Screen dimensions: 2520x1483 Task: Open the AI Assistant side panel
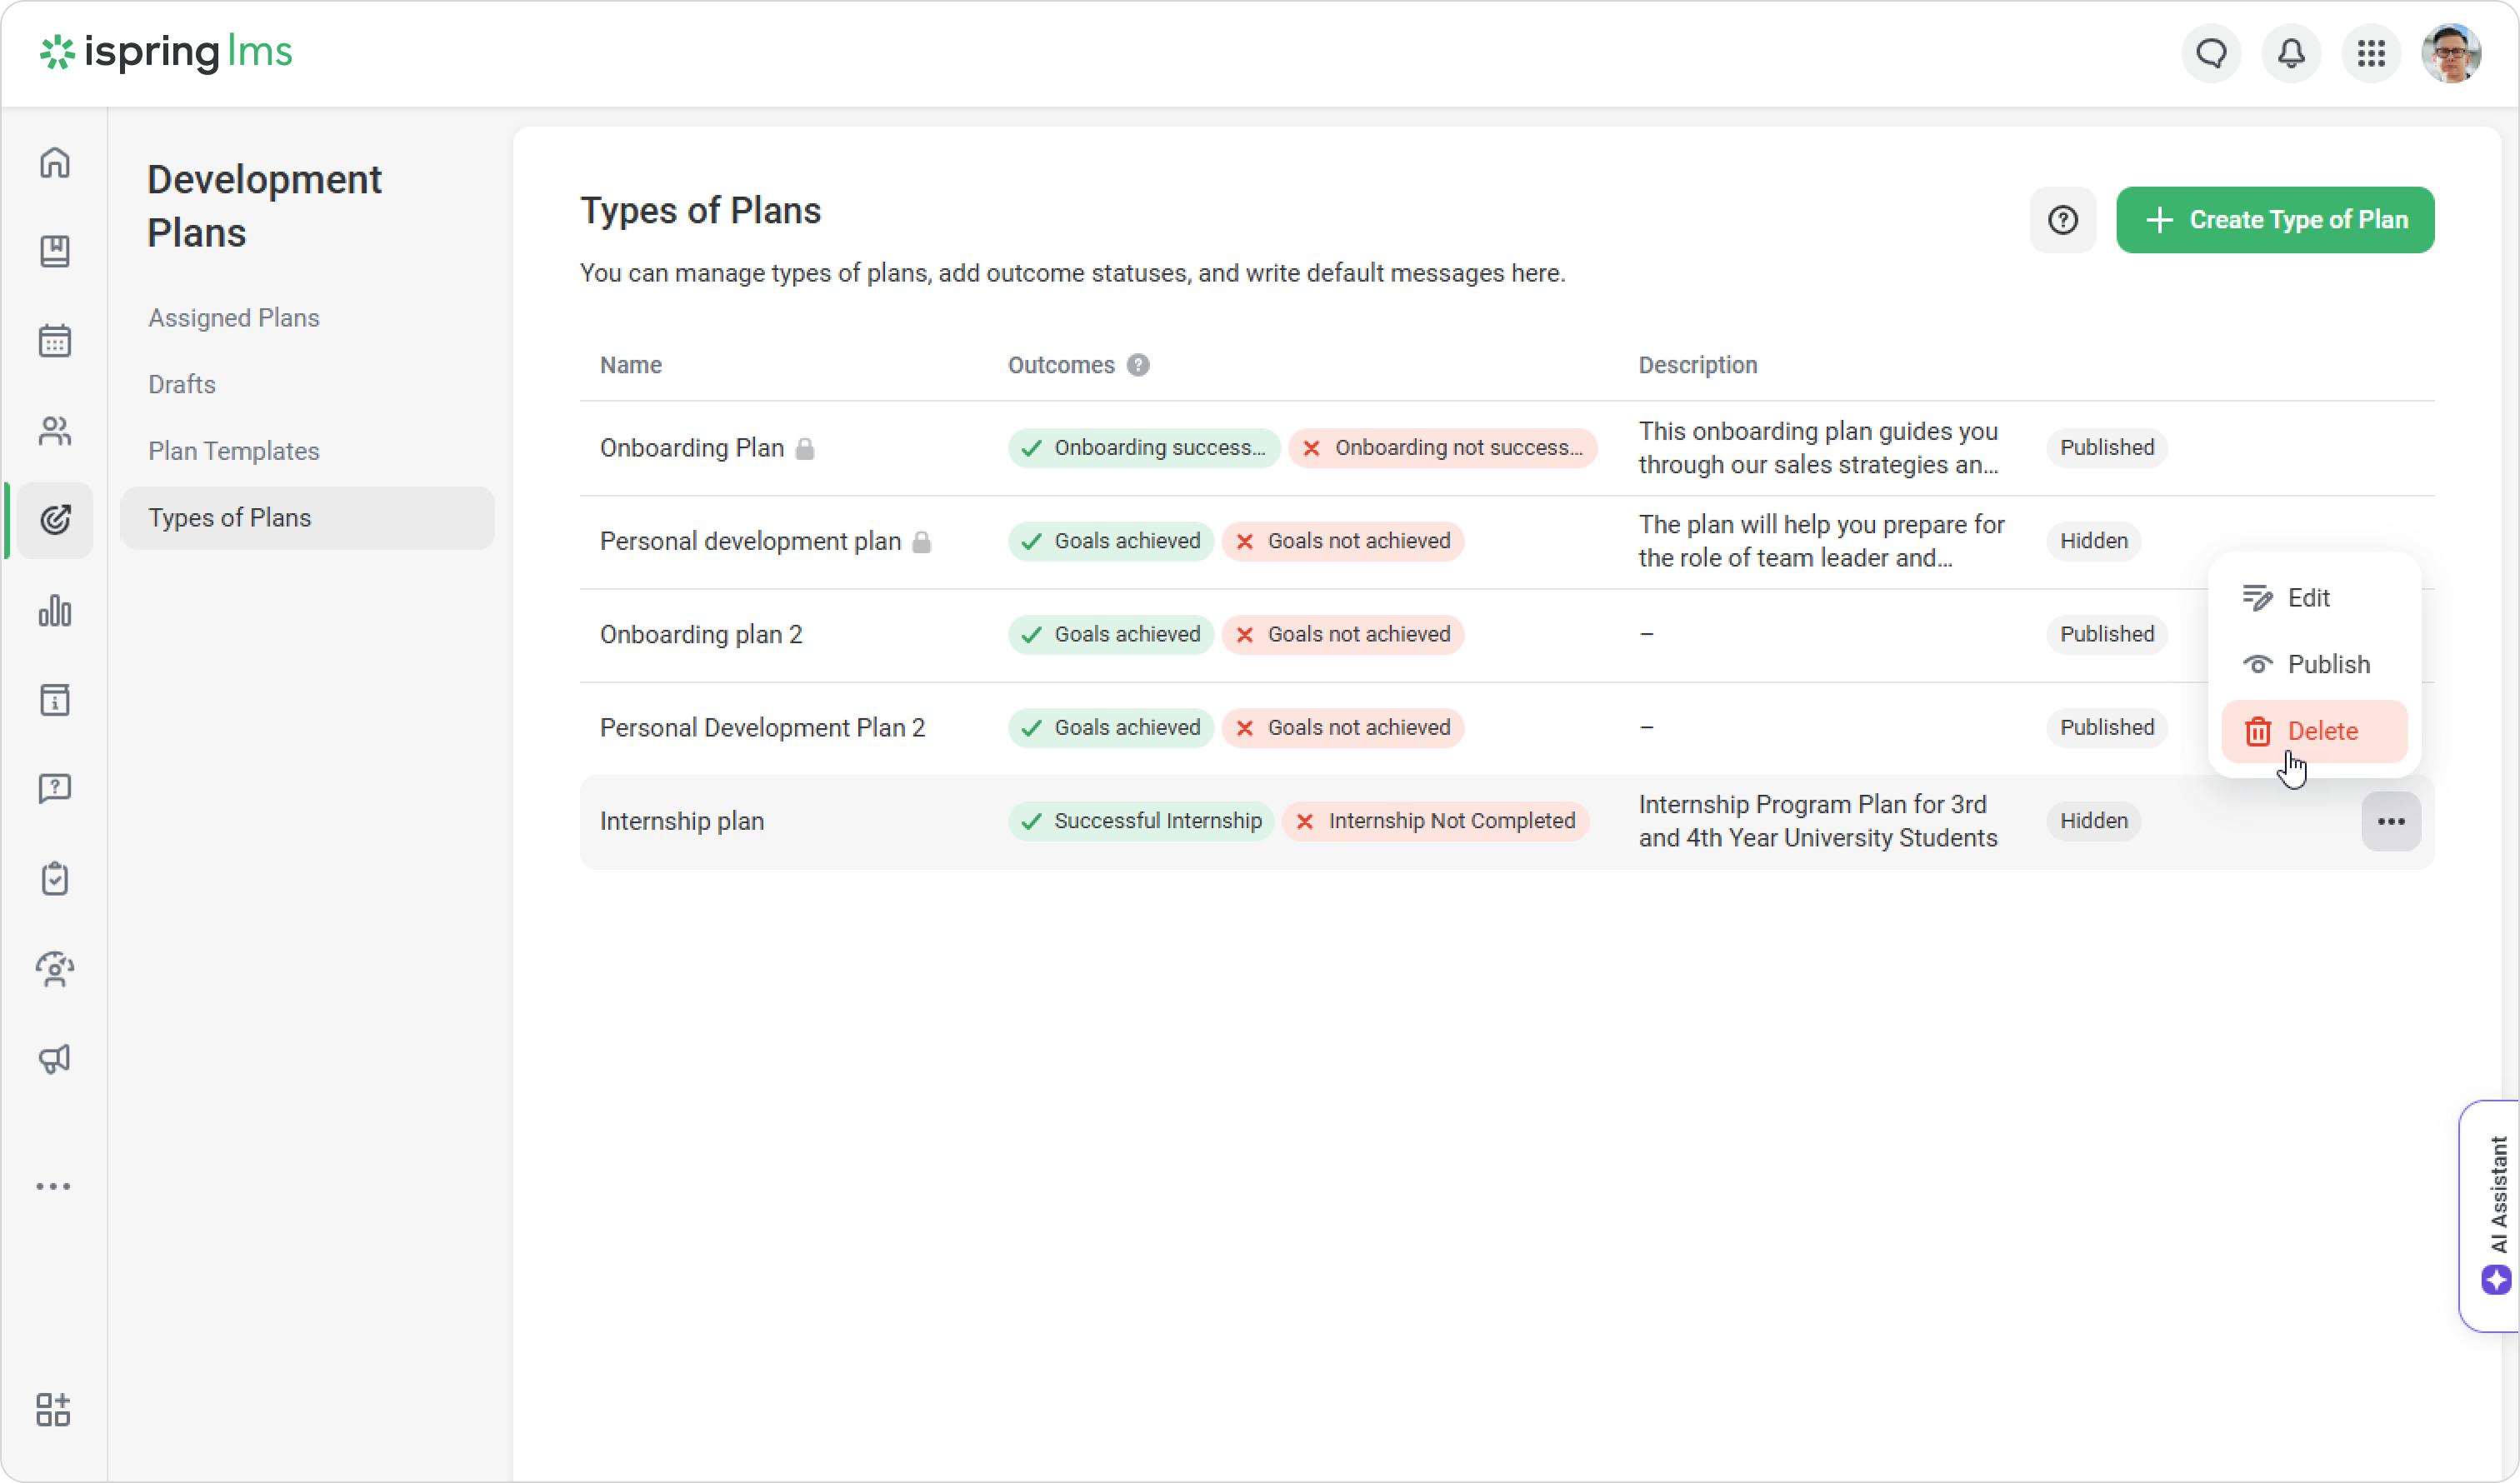pos(2495,1214)
